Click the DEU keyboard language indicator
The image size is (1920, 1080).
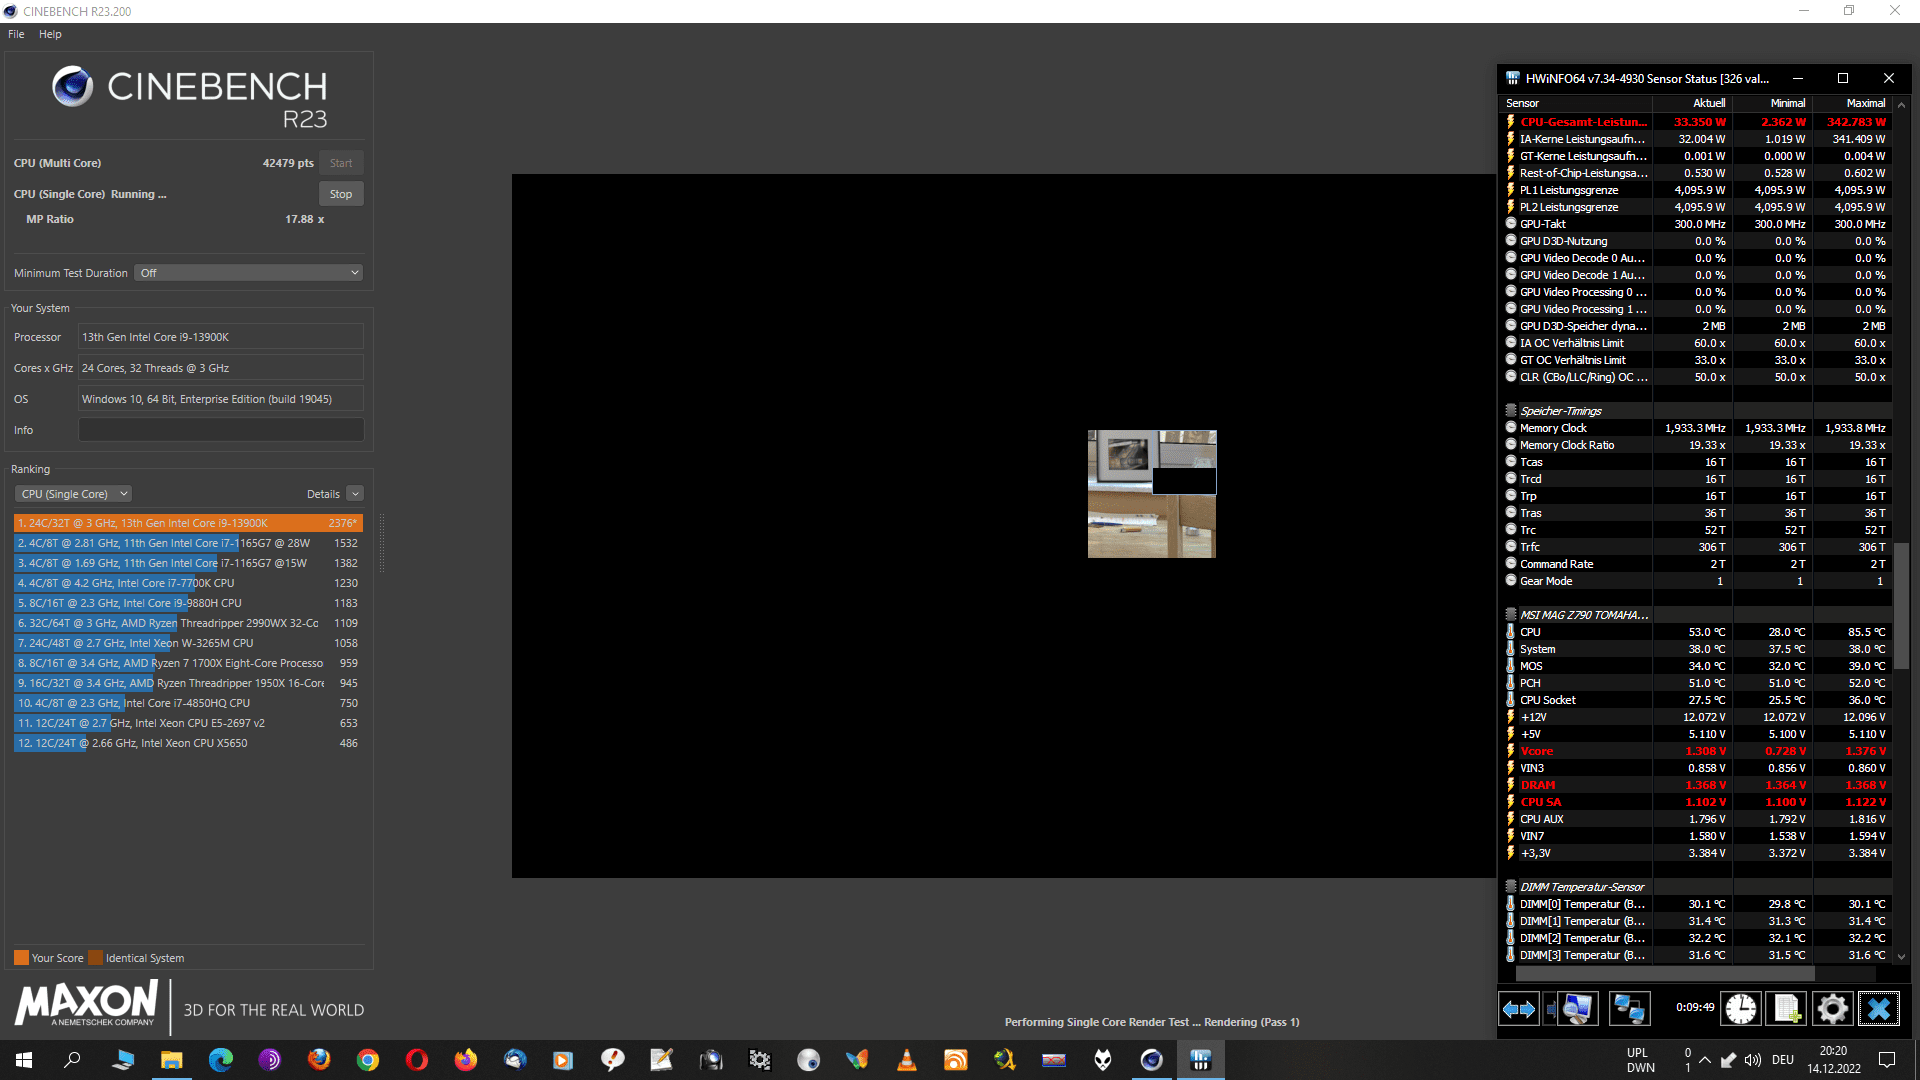[1783, 1060]
